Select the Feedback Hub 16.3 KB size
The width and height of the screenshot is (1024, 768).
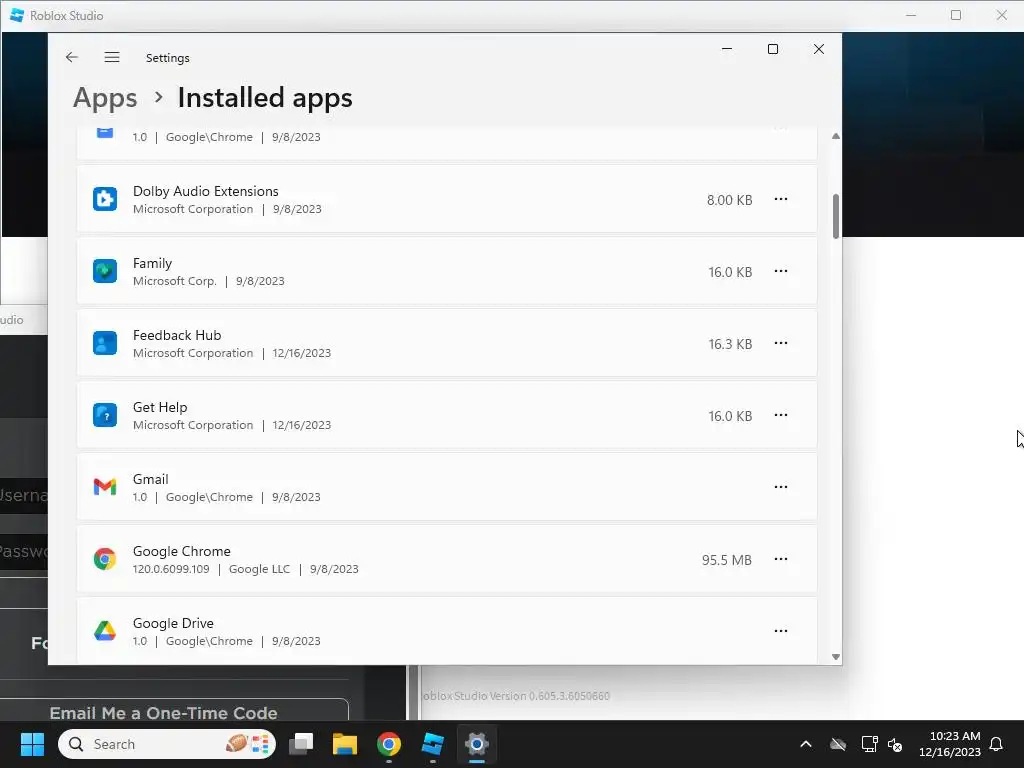(x=730, y=344)
